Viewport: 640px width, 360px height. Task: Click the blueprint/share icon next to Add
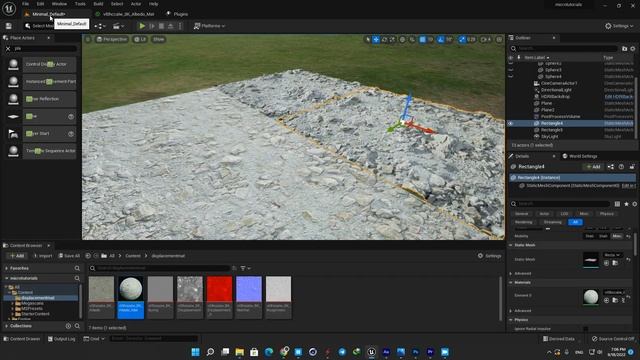[x=611, y=167]
